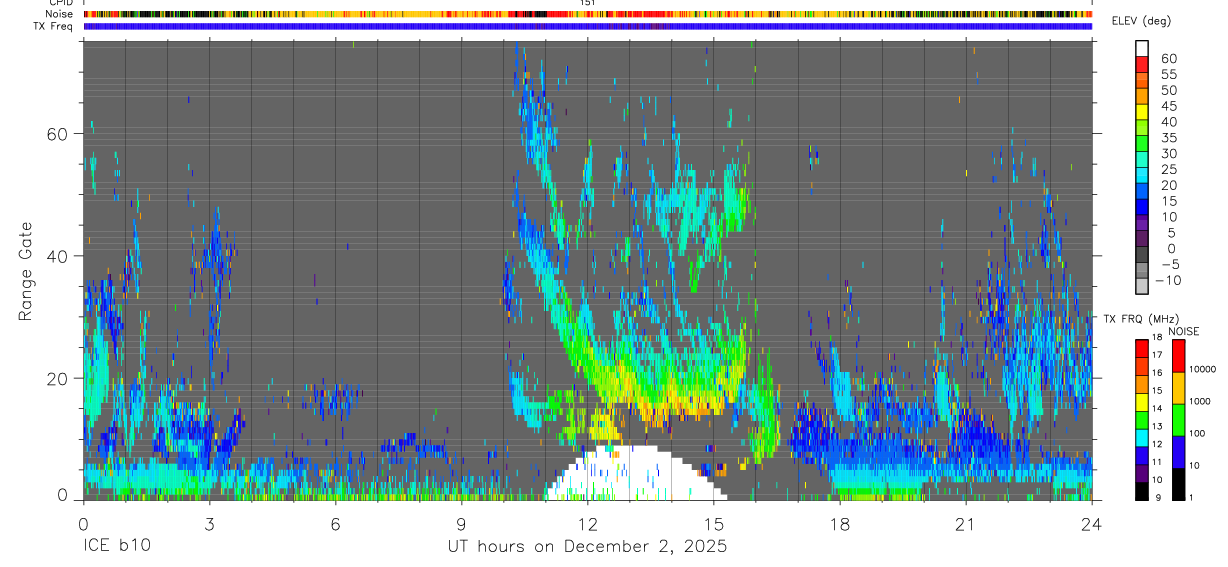
Task: Click the '6' hour tick label
Action: [336, 525]
